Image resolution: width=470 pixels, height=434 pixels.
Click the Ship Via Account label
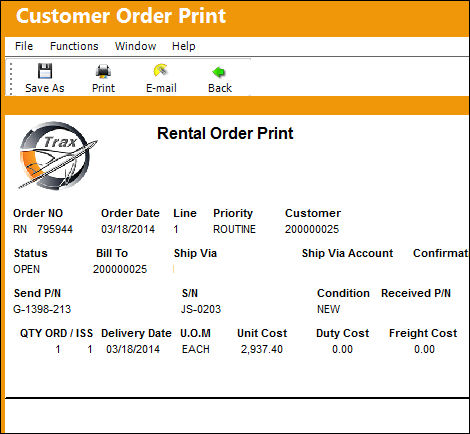347,253
